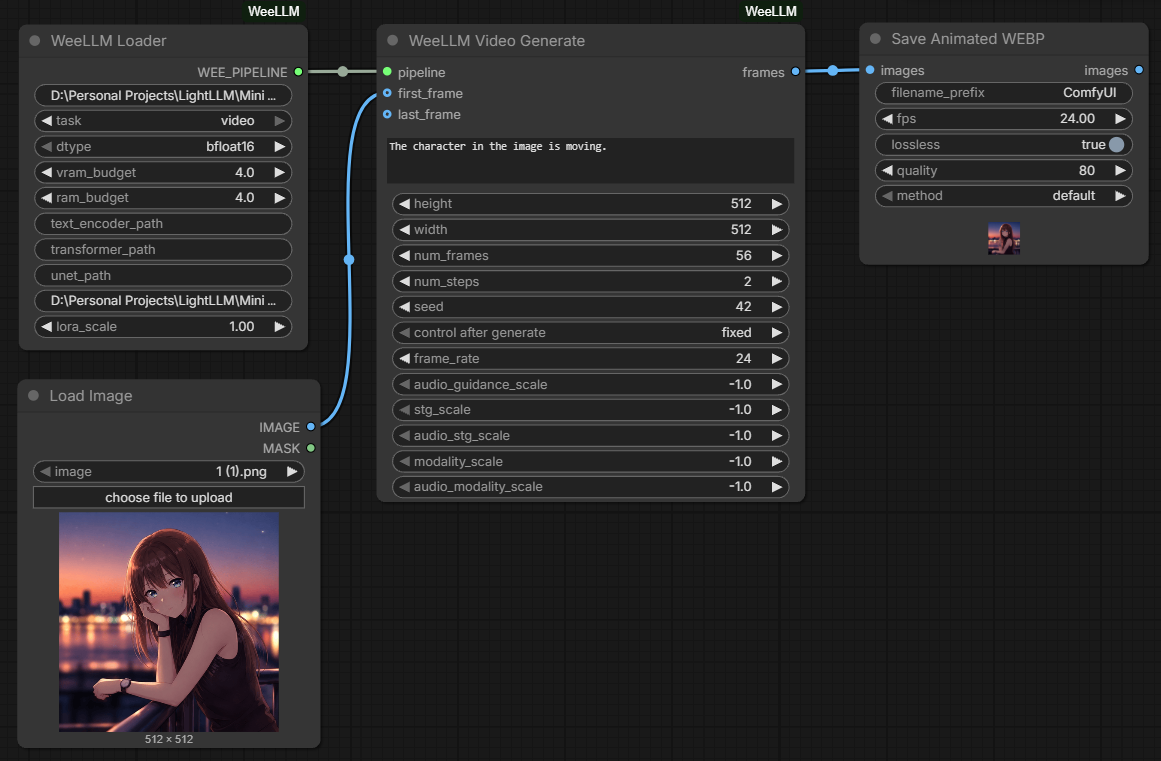This screenshot has height=761, width=1161.
Task: Click the IMAGE output socket on Load Image
Action: point(311,426)
